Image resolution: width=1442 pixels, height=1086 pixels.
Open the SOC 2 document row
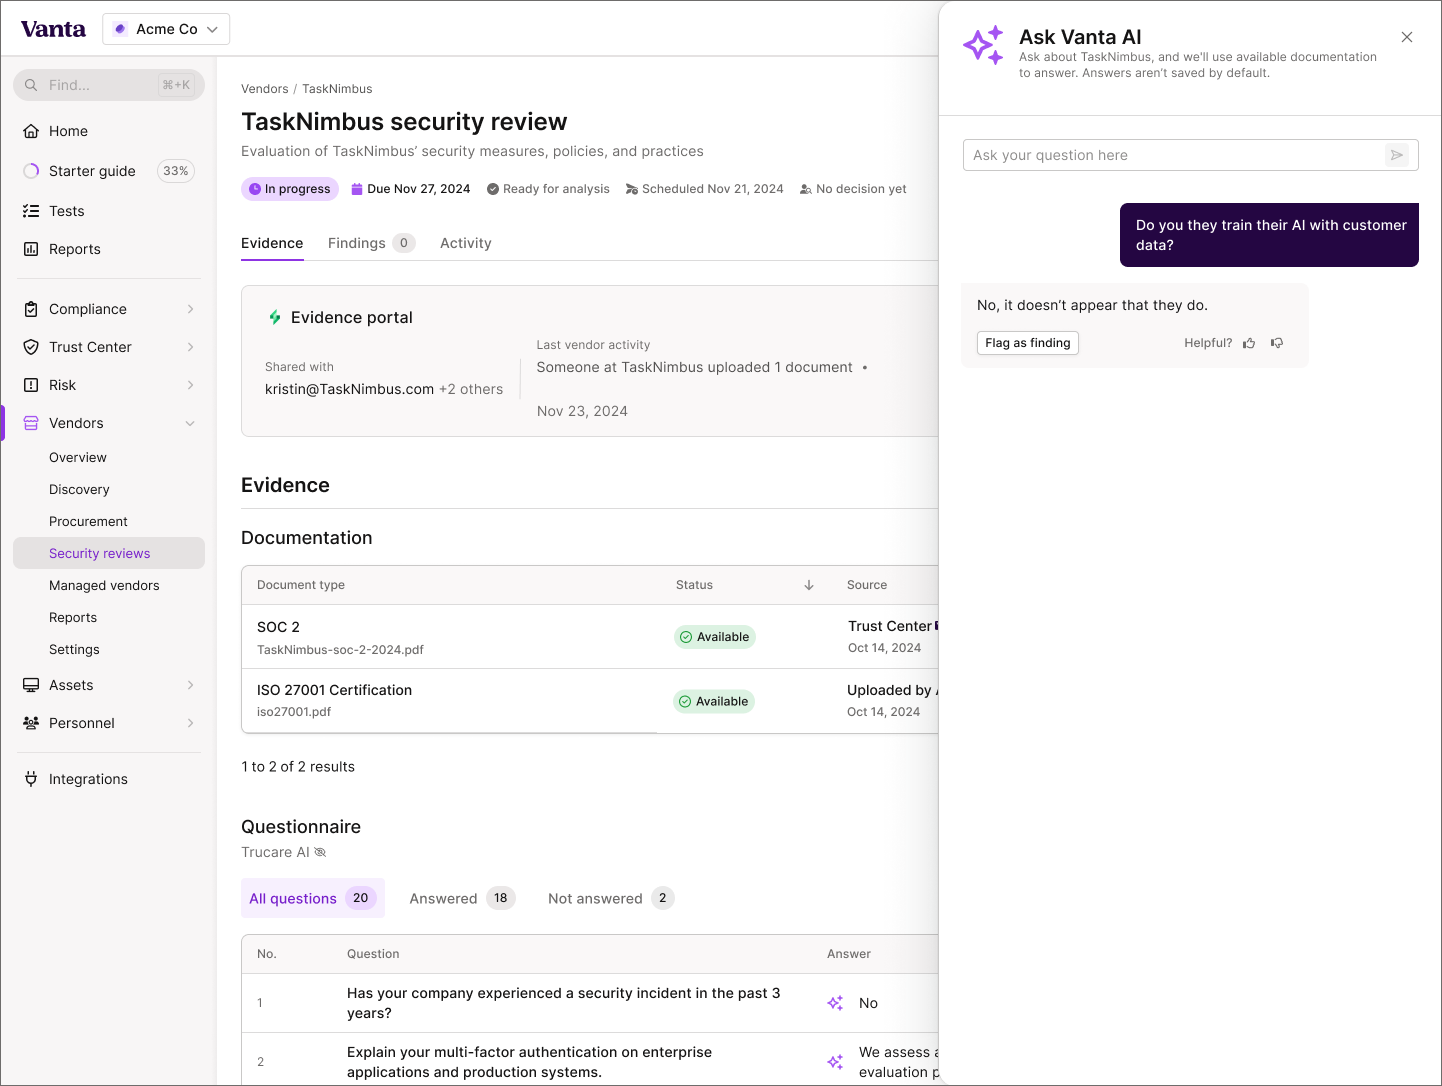pos(590,637)
